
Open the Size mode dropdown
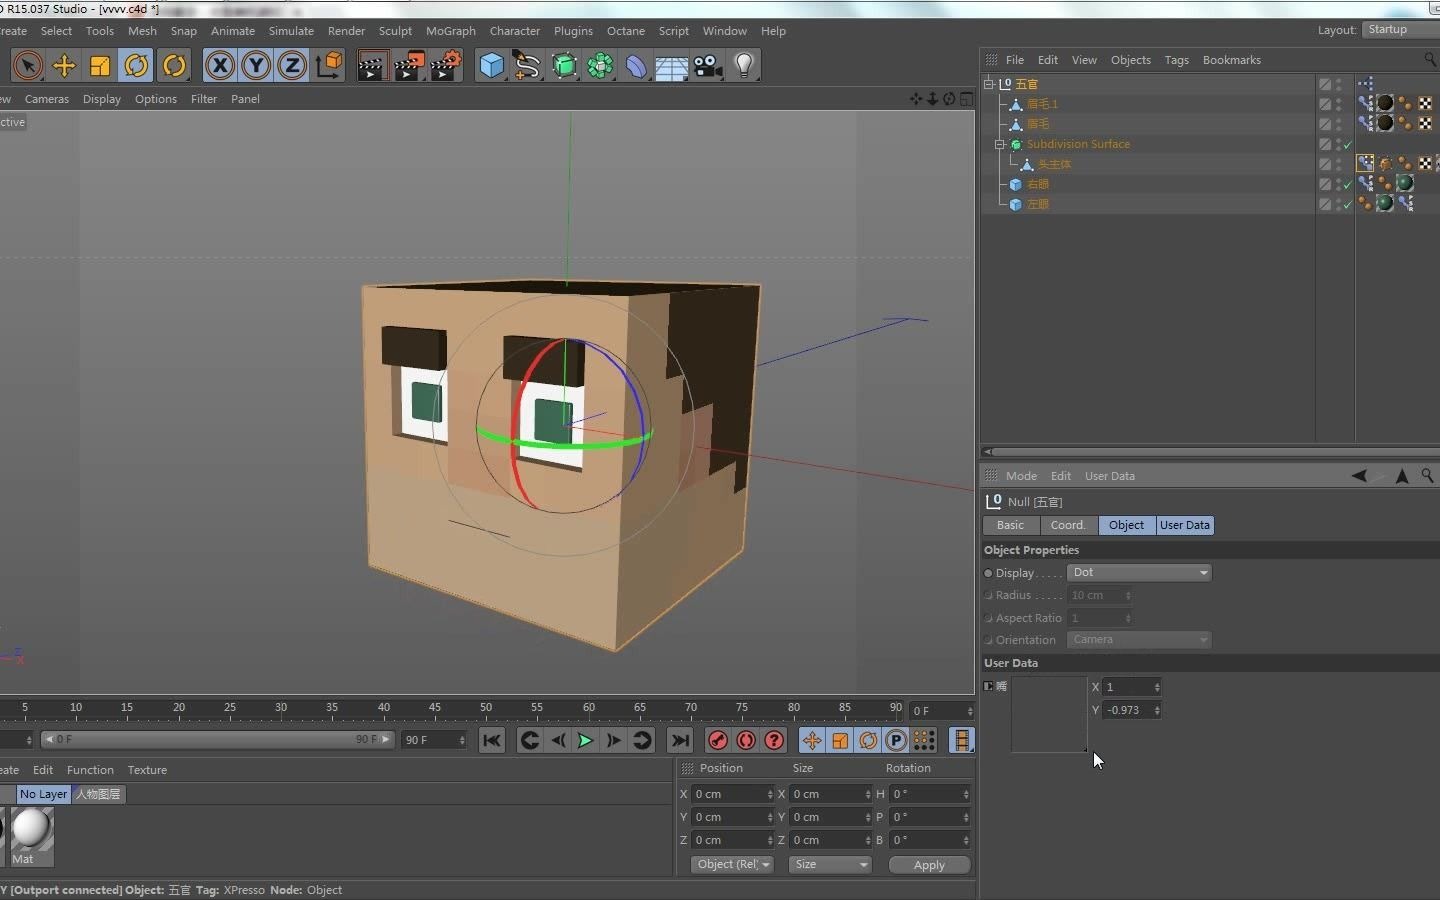click(x=830, y=865)
